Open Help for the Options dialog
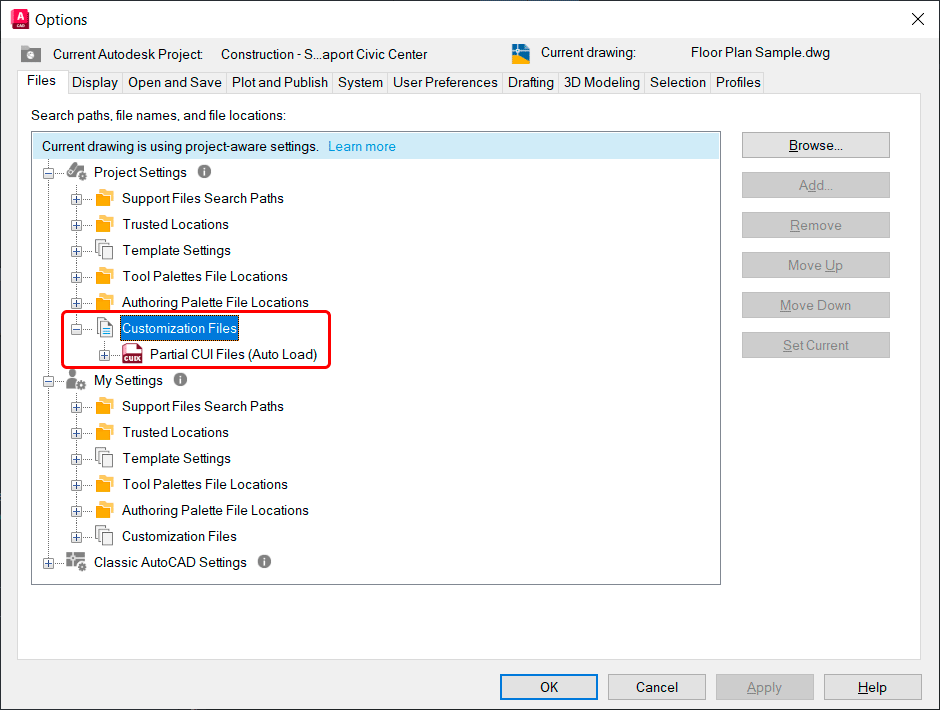 coord(872,687)
